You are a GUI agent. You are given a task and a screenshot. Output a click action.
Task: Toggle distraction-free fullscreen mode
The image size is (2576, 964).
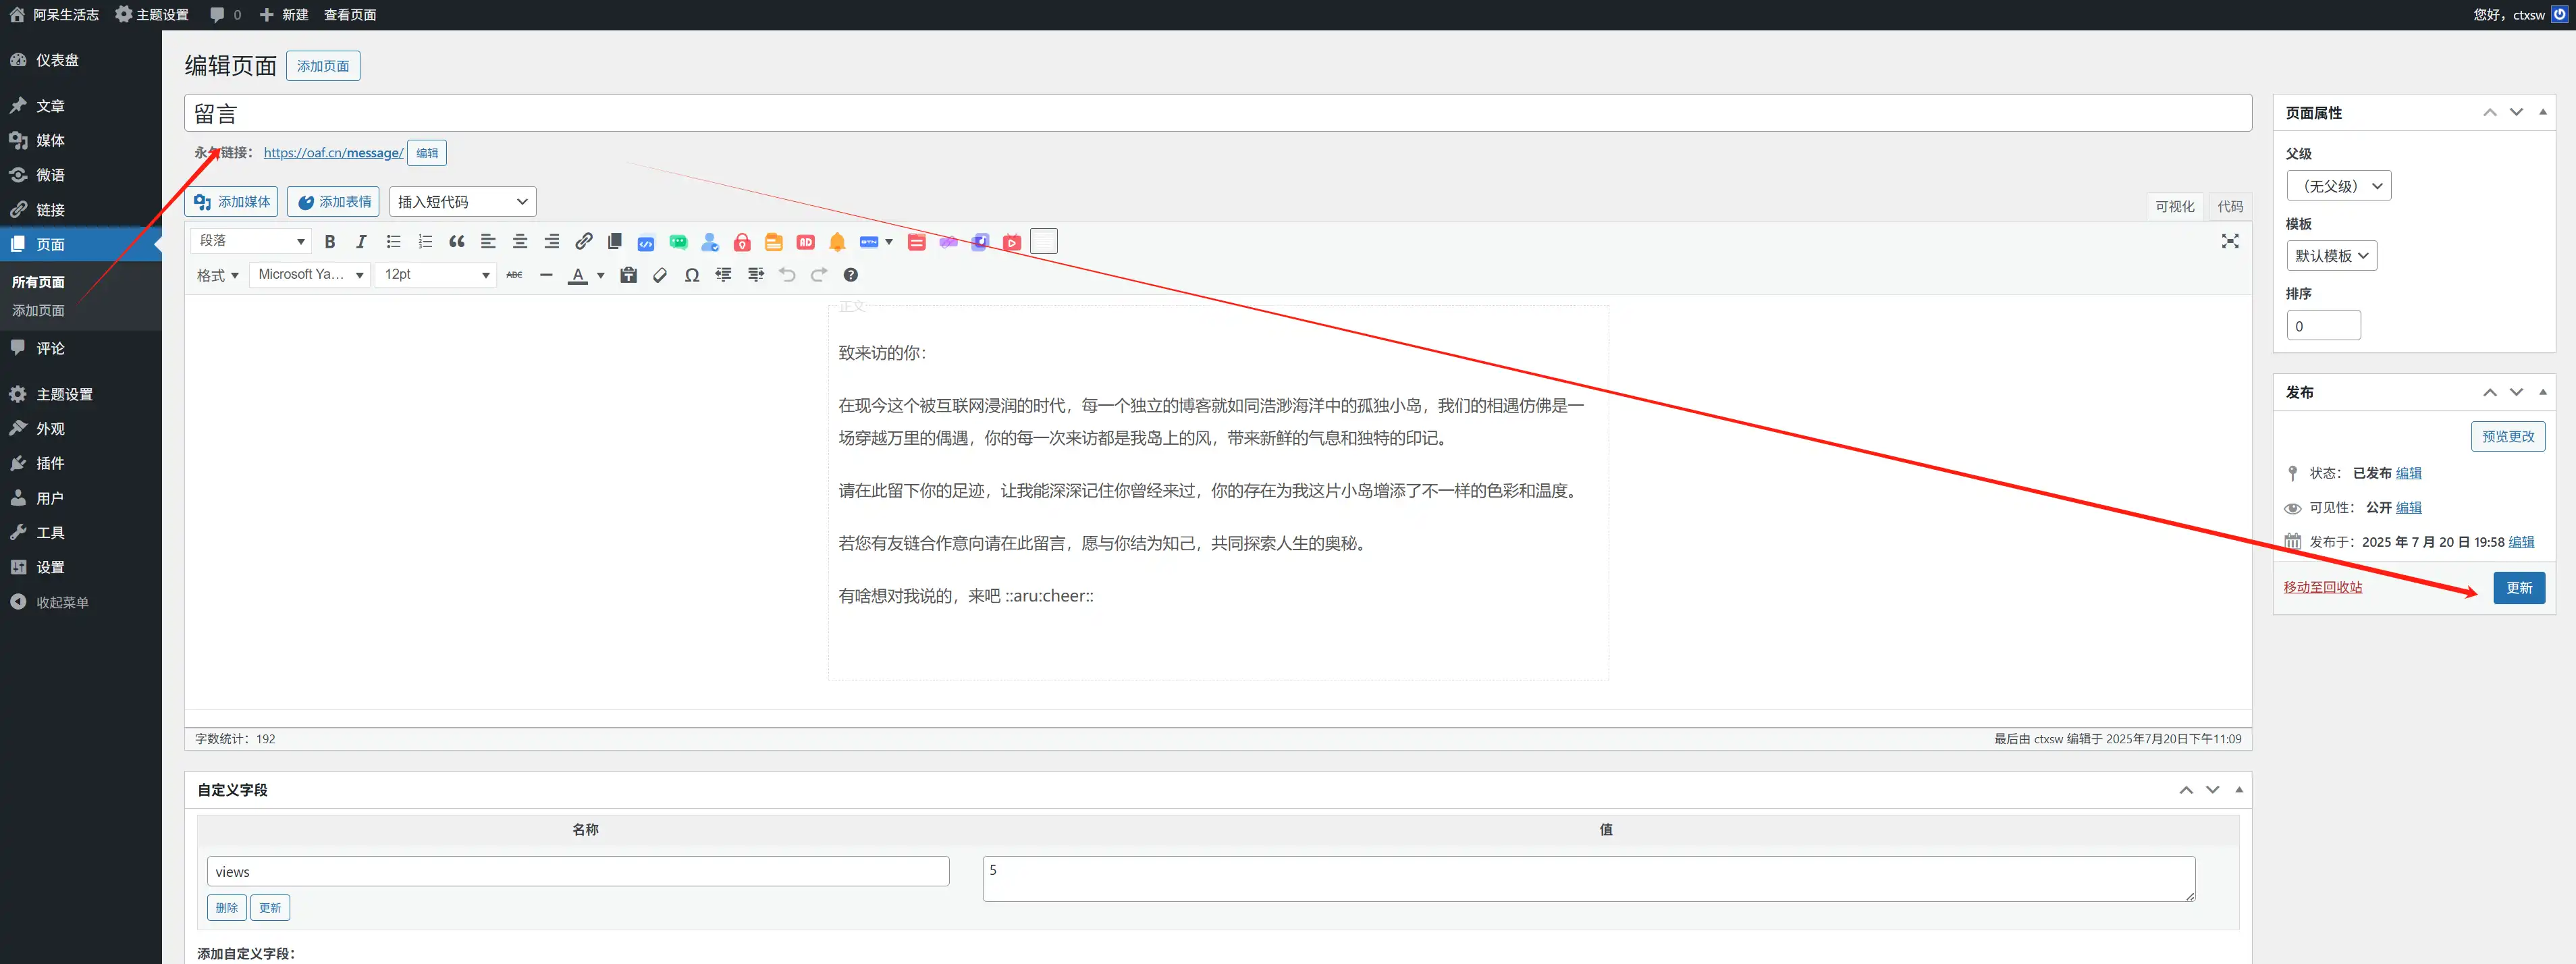tap(2230, 241)
